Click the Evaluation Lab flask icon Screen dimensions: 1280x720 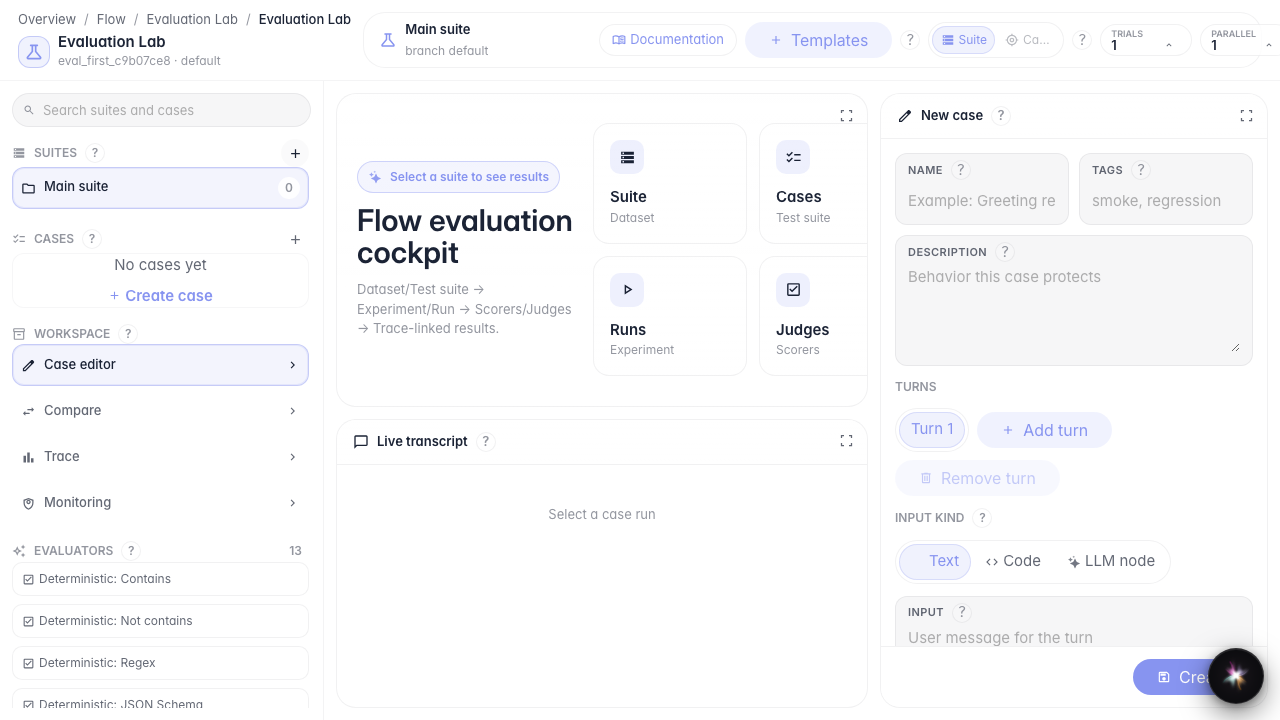34,51
